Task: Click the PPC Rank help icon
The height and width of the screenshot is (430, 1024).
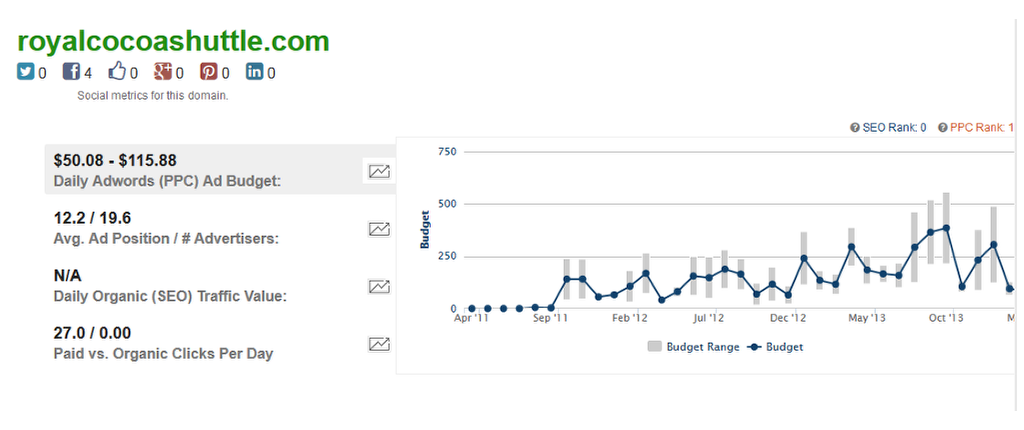Action: tap(943, 128)
